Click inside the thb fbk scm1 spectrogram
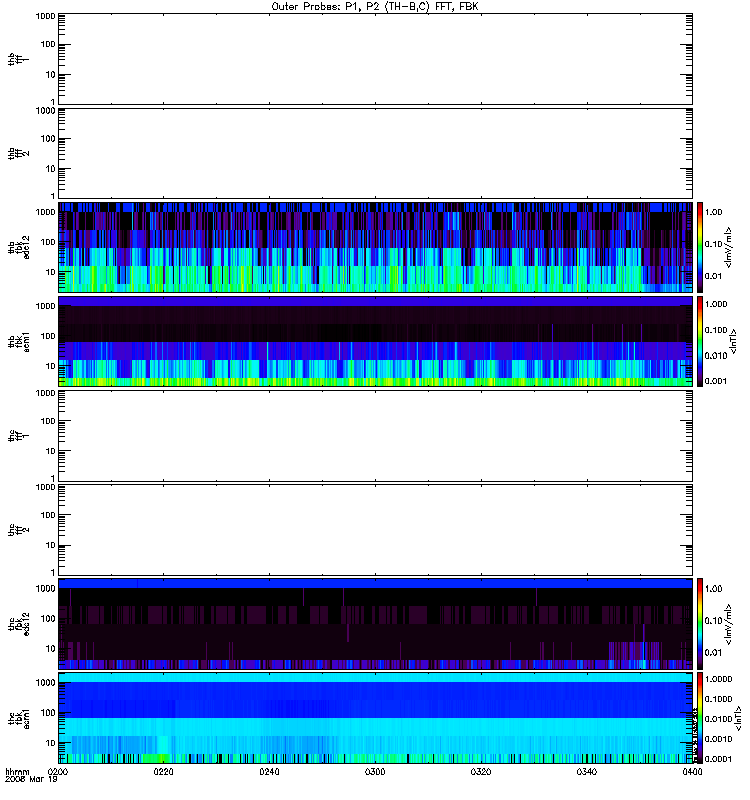The height and width of the screenshot is (800, 750). tap(376, 341)
